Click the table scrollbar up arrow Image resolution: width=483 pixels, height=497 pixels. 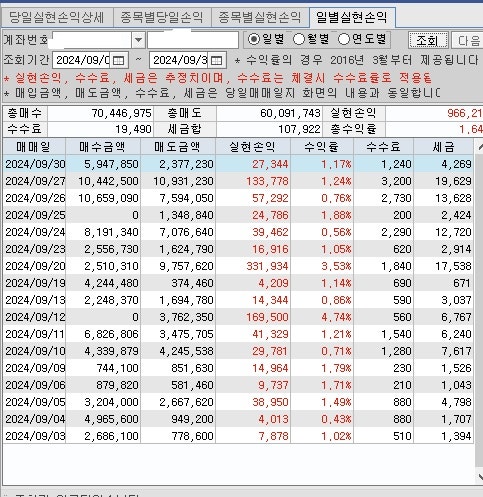point(479,146)
